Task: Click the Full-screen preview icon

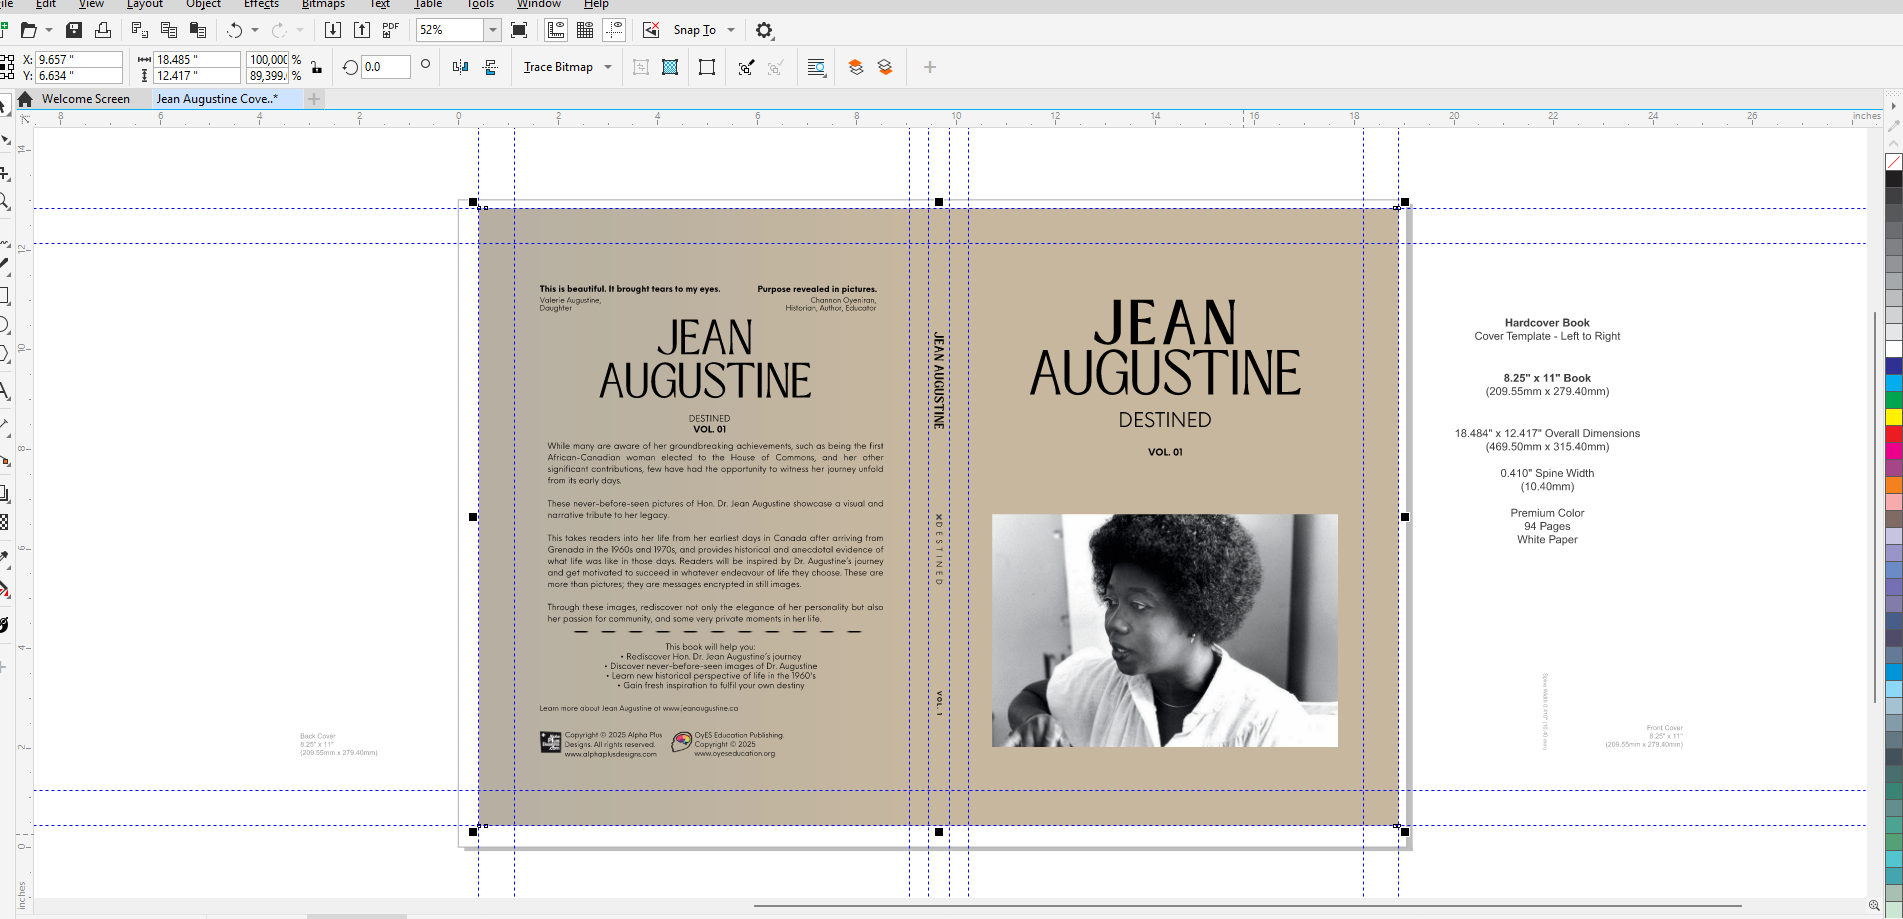Action: 519,30
